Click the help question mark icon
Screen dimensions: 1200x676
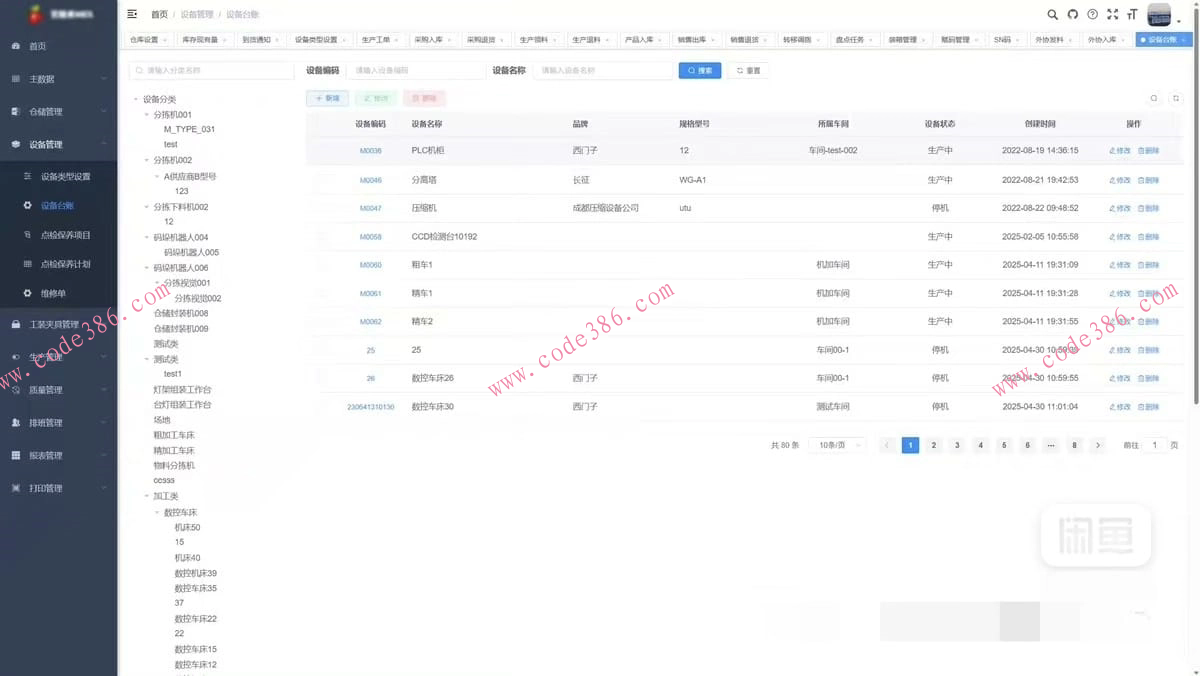coord(1092,15)
